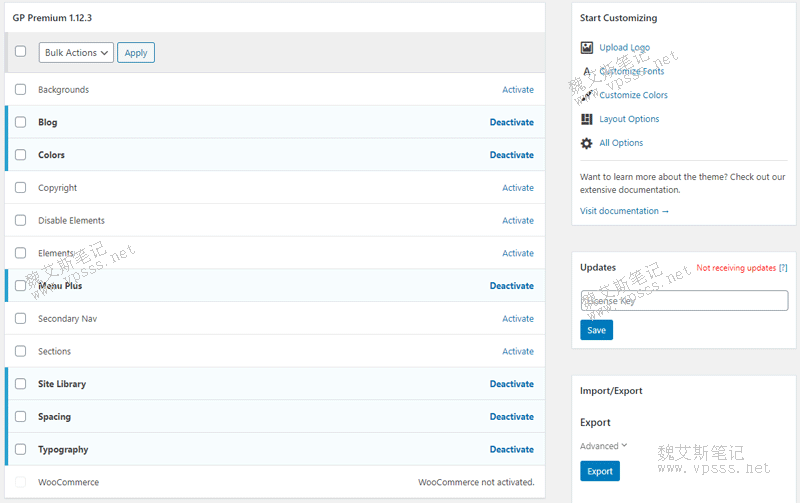Deactivate the Blog module
This screenshot has width=800, height=503.
pyautogui.click(x=511, y=123)
